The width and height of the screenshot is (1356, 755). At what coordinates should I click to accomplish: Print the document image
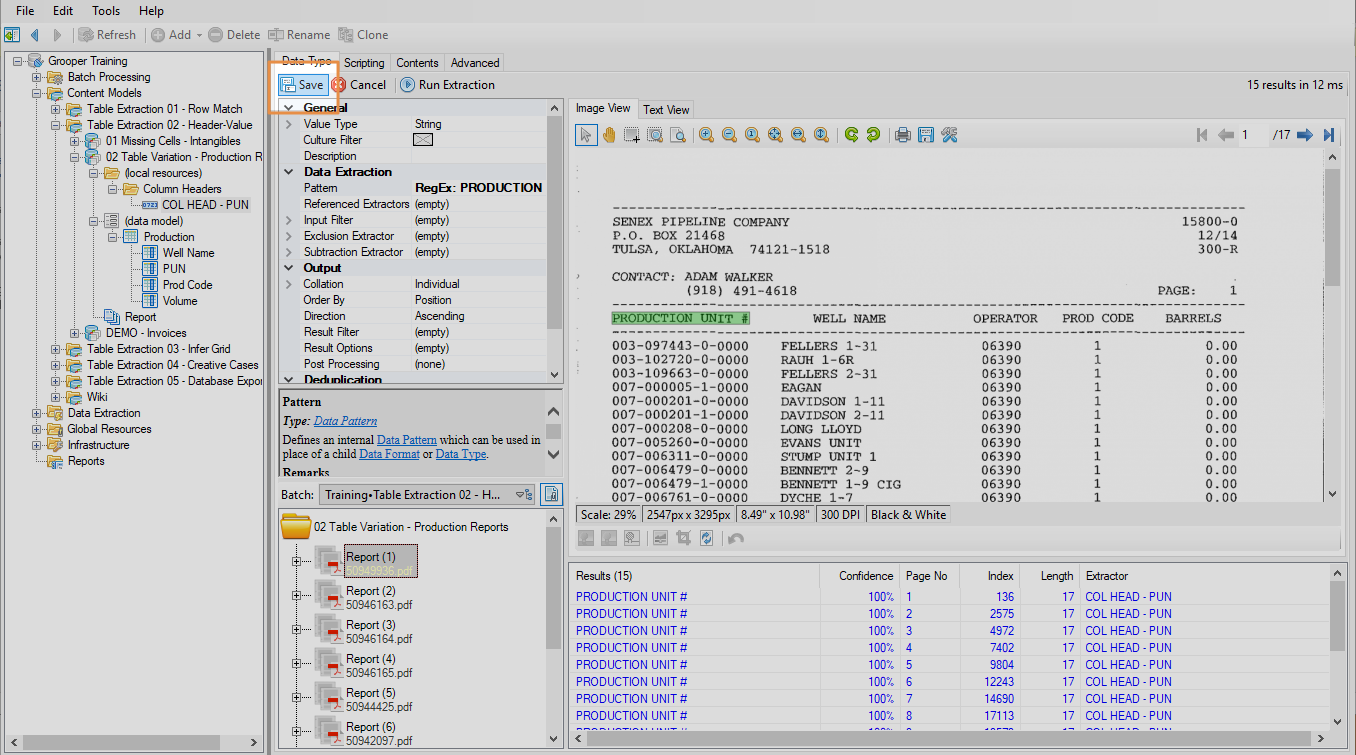pyautogui.click(x=903, y=135)
